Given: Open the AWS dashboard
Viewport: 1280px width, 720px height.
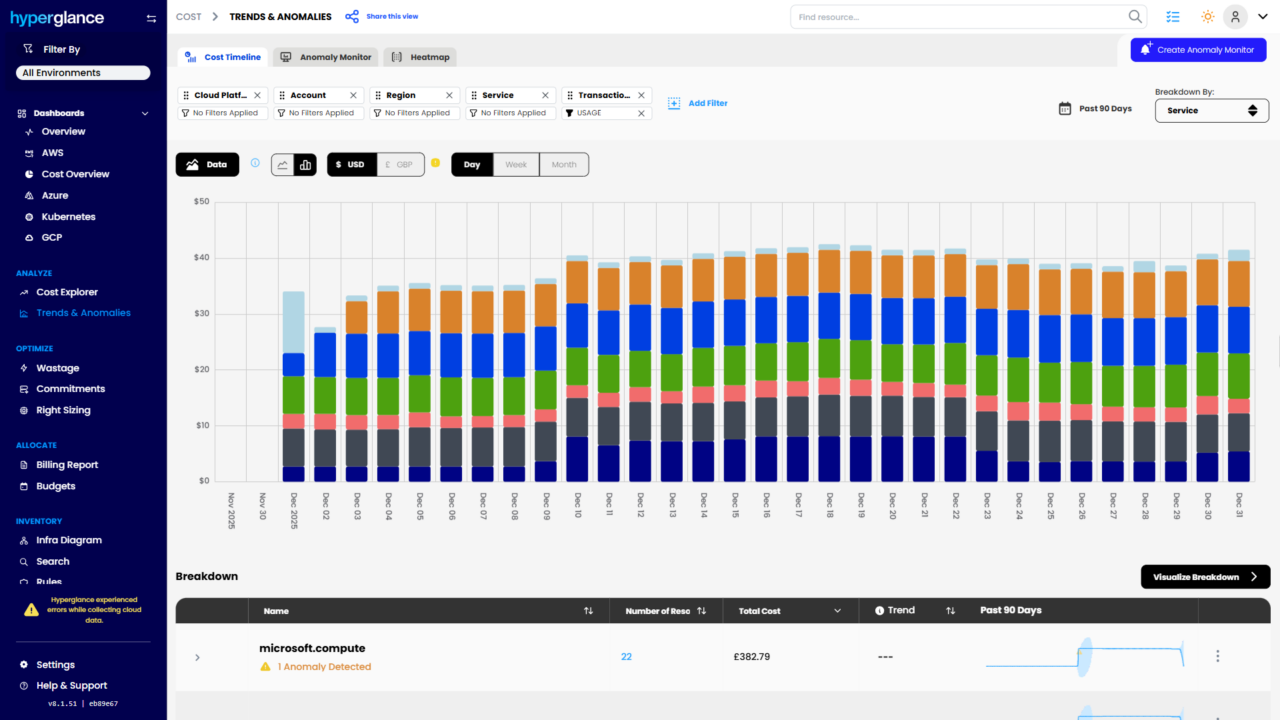Looking at the screenshot, I should point(52,153).
